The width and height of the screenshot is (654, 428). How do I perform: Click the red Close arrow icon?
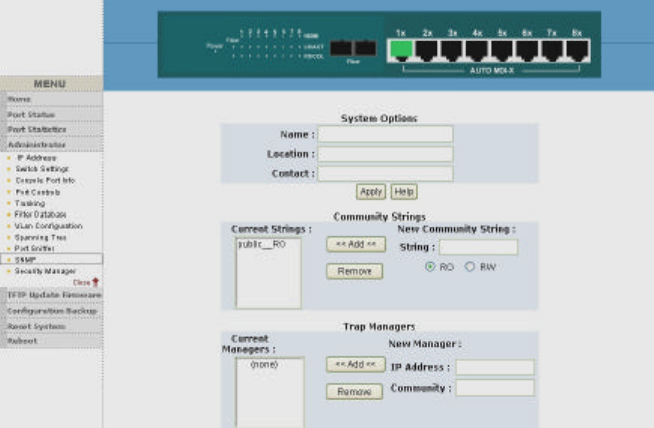click(96, 283)
